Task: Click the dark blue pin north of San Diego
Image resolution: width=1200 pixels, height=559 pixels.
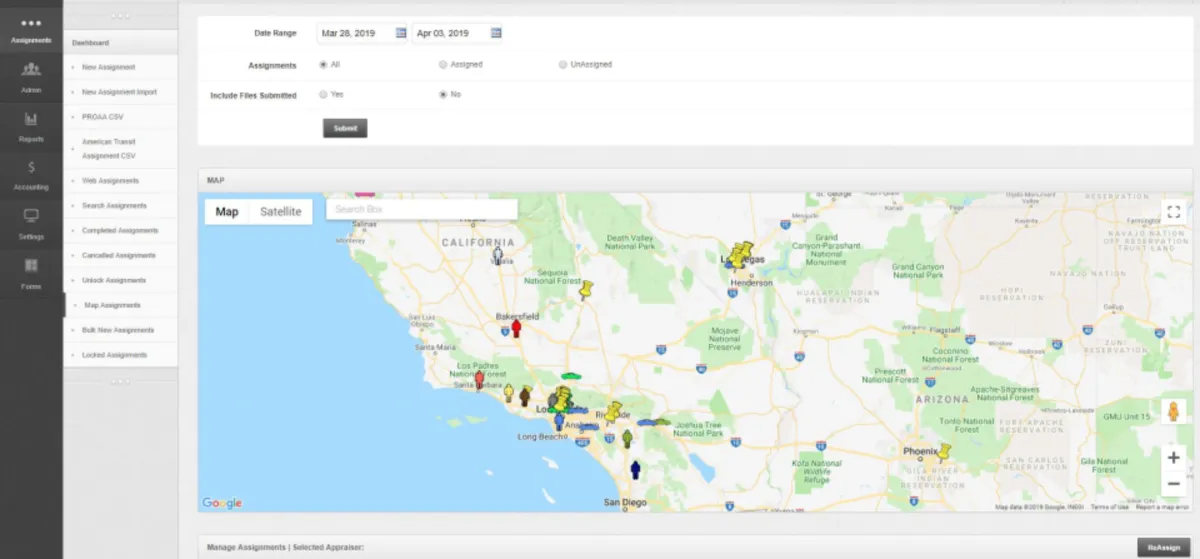Action: 634,468
